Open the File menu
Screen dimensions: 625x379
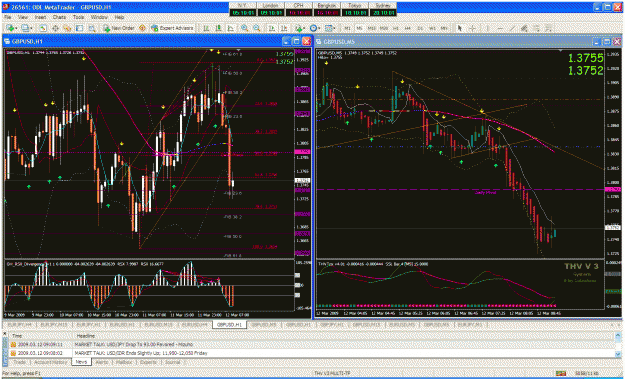[7, 18]
